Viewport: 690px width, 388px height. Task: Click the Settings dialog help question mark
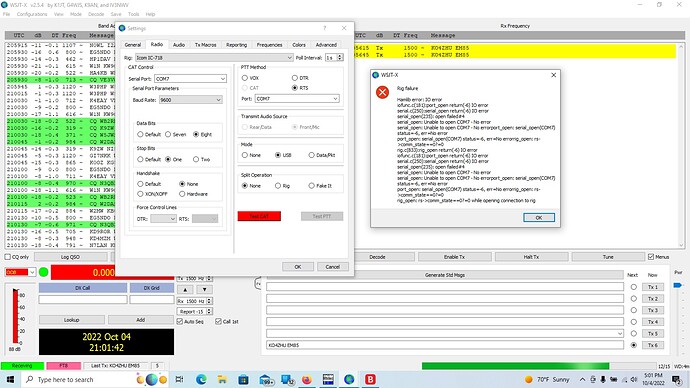[325, 28]
